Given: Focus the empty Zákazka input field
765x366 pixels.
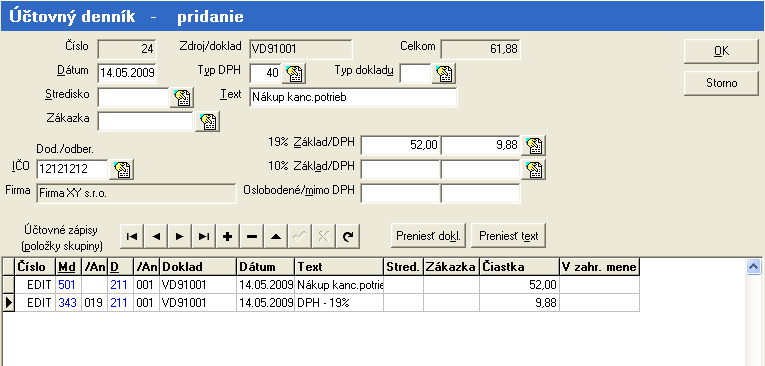Looking at the screenshot, I should pos(145,122).
